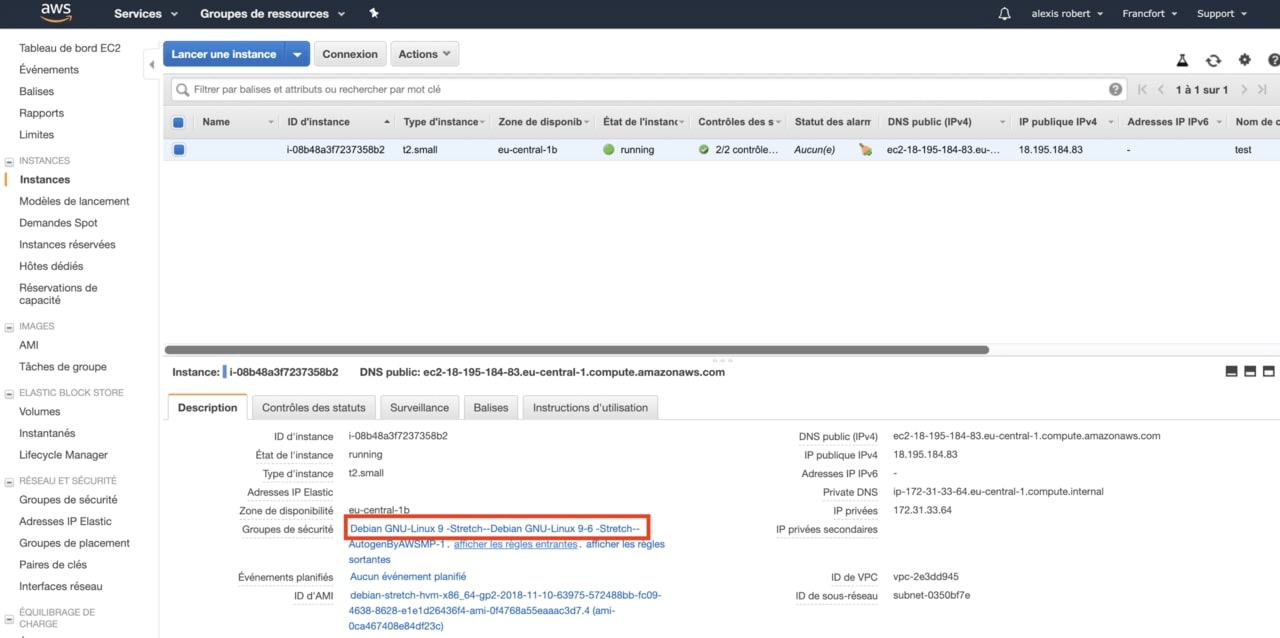Collapse the IMAGES sidebar section
The height and width of the screenshot is (638, 1280).
point(10,327)
